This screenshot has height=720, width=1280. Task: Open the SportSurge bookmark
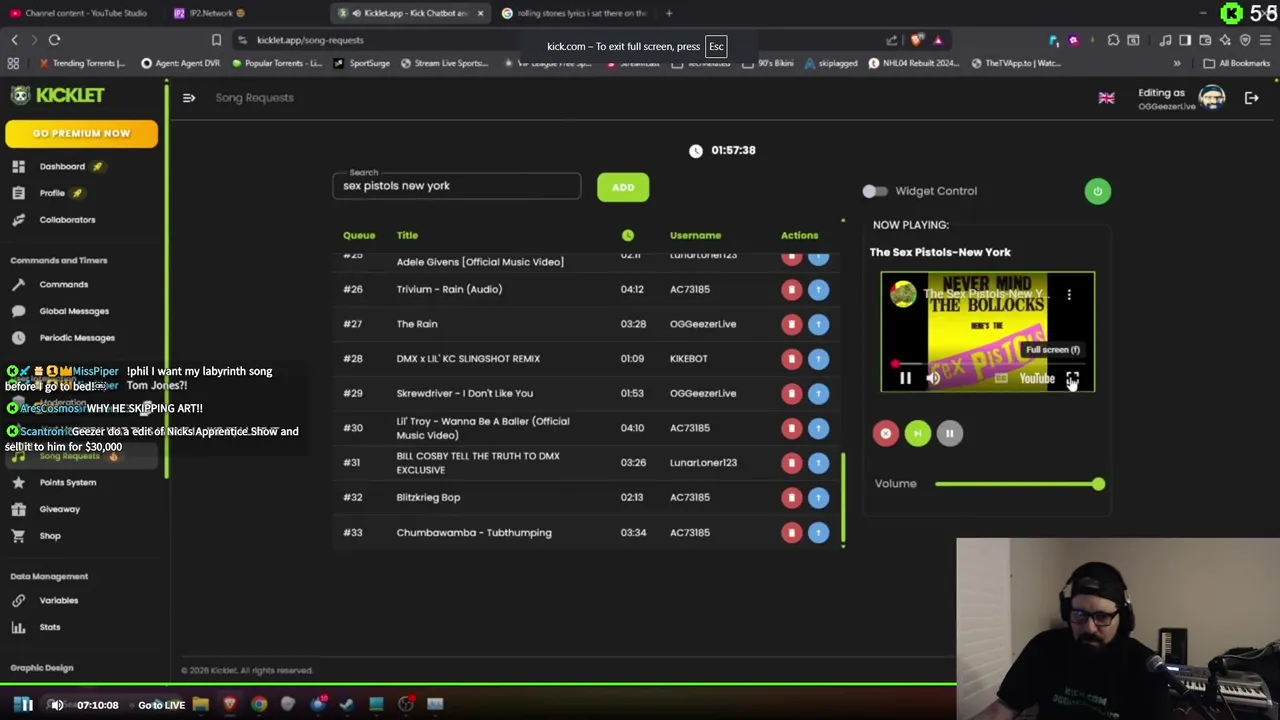point(362,63)
